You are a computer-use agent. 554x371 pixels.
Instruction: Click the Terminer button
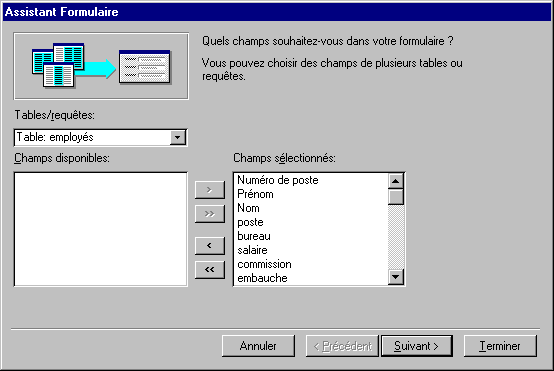[500, 346]
